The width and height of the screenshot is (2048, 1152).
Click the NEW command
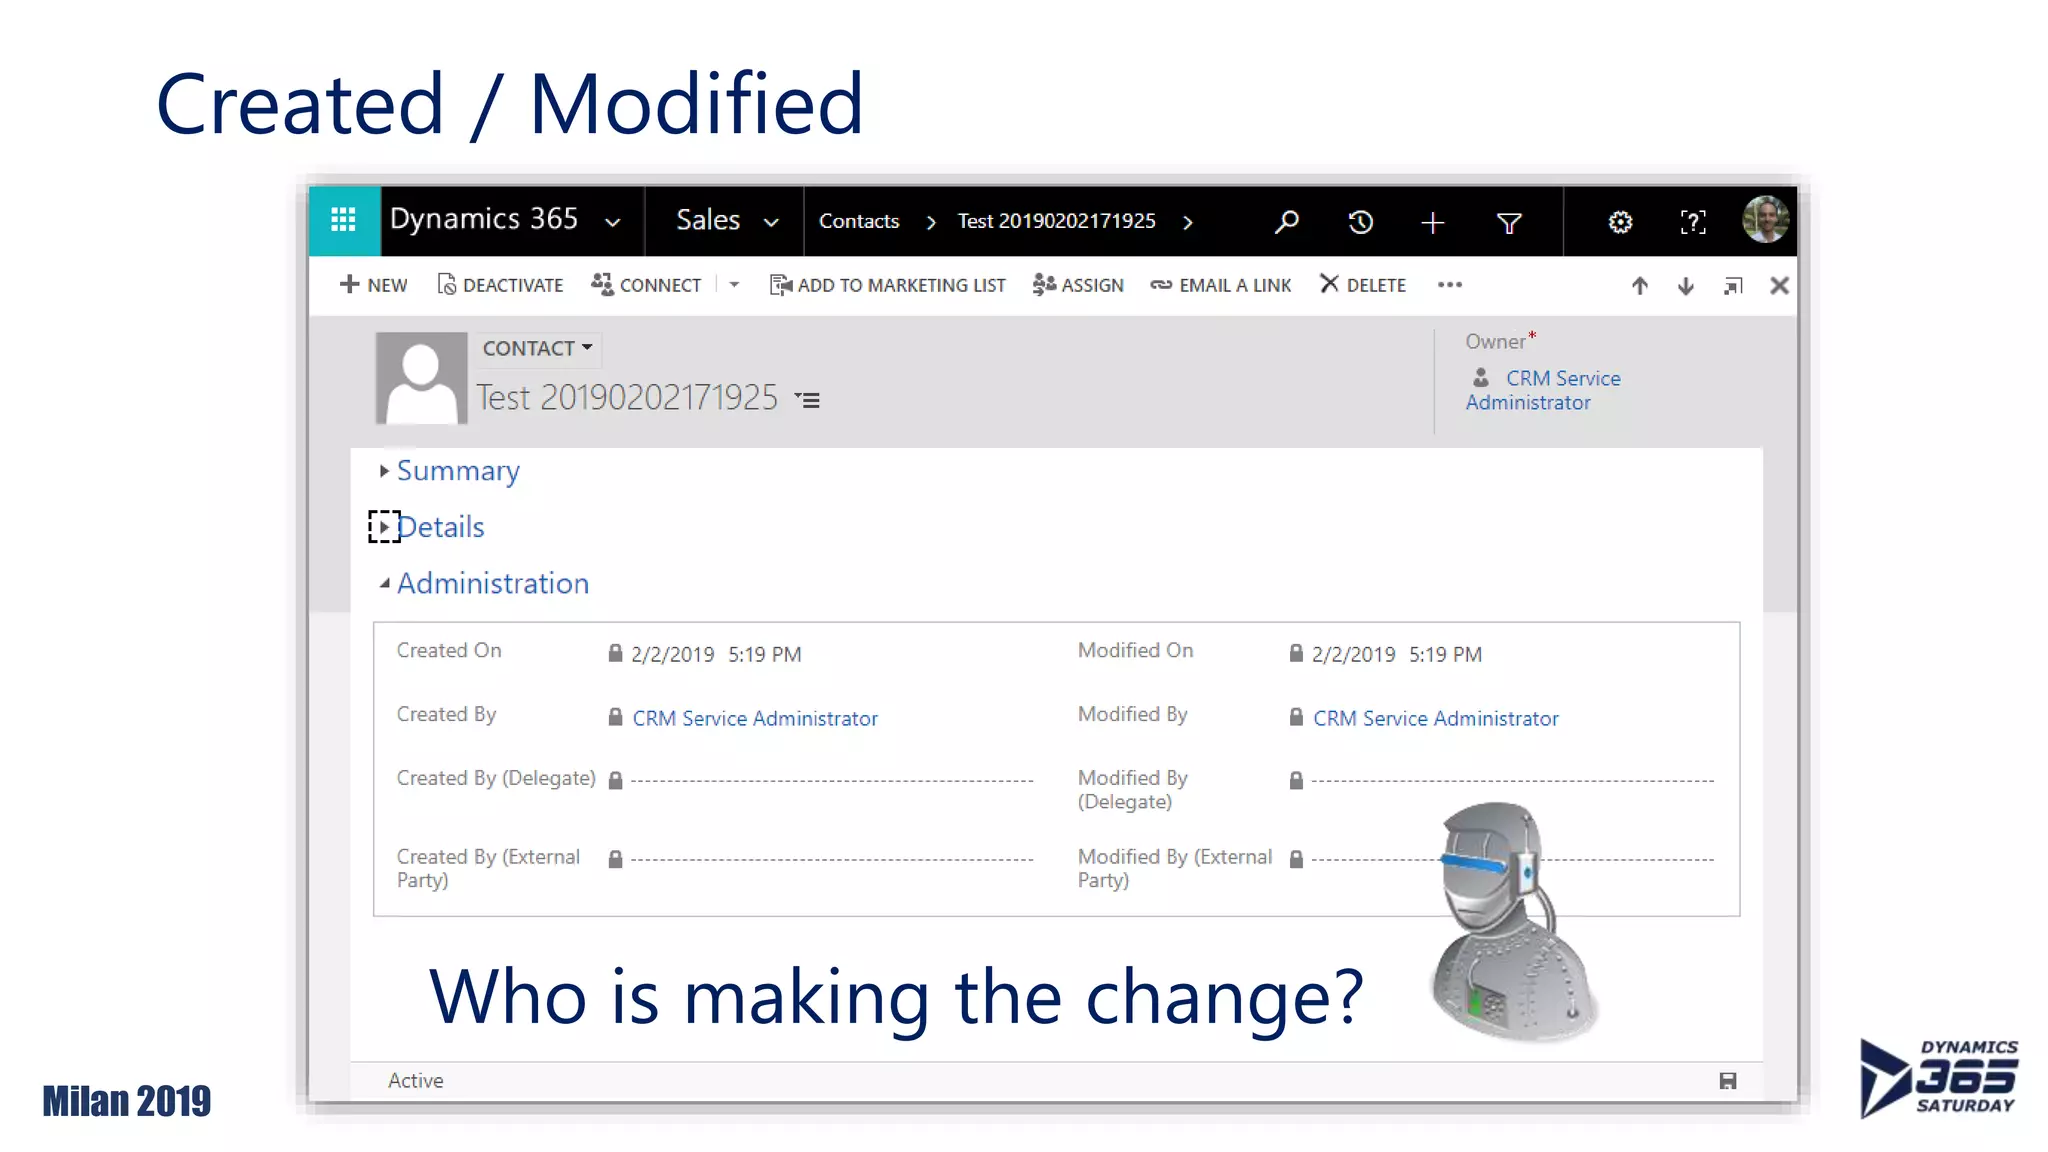(x=373, y=285)
